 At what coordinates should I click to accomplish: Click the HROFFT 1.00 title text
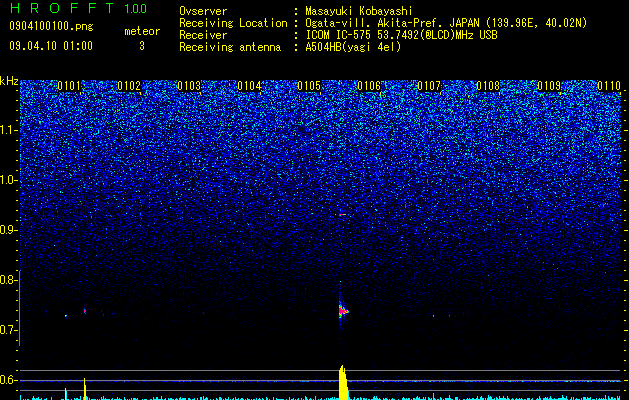point(78,8)
